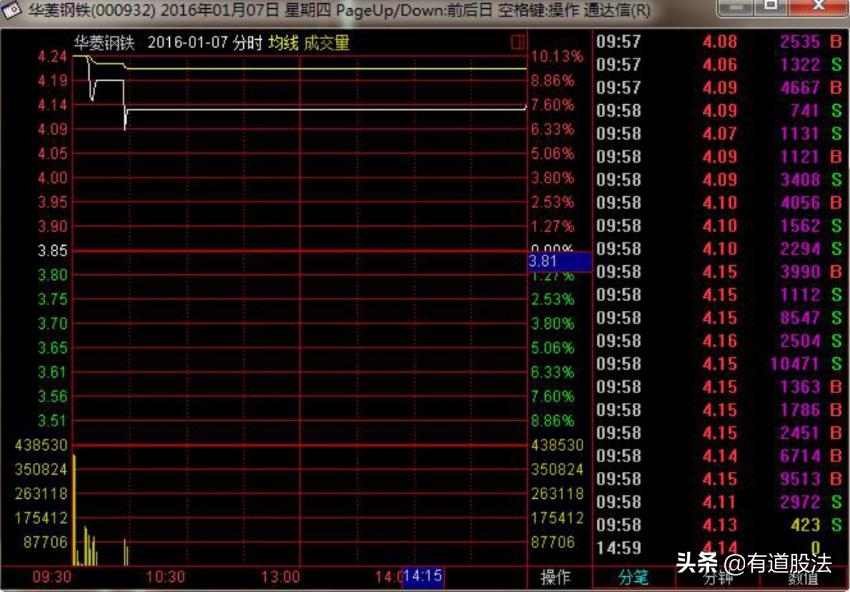The height and width of the screenshot is (592, 850).
Task: Click the tall opening volume bar at 09:30
Action: click(74, 510)
